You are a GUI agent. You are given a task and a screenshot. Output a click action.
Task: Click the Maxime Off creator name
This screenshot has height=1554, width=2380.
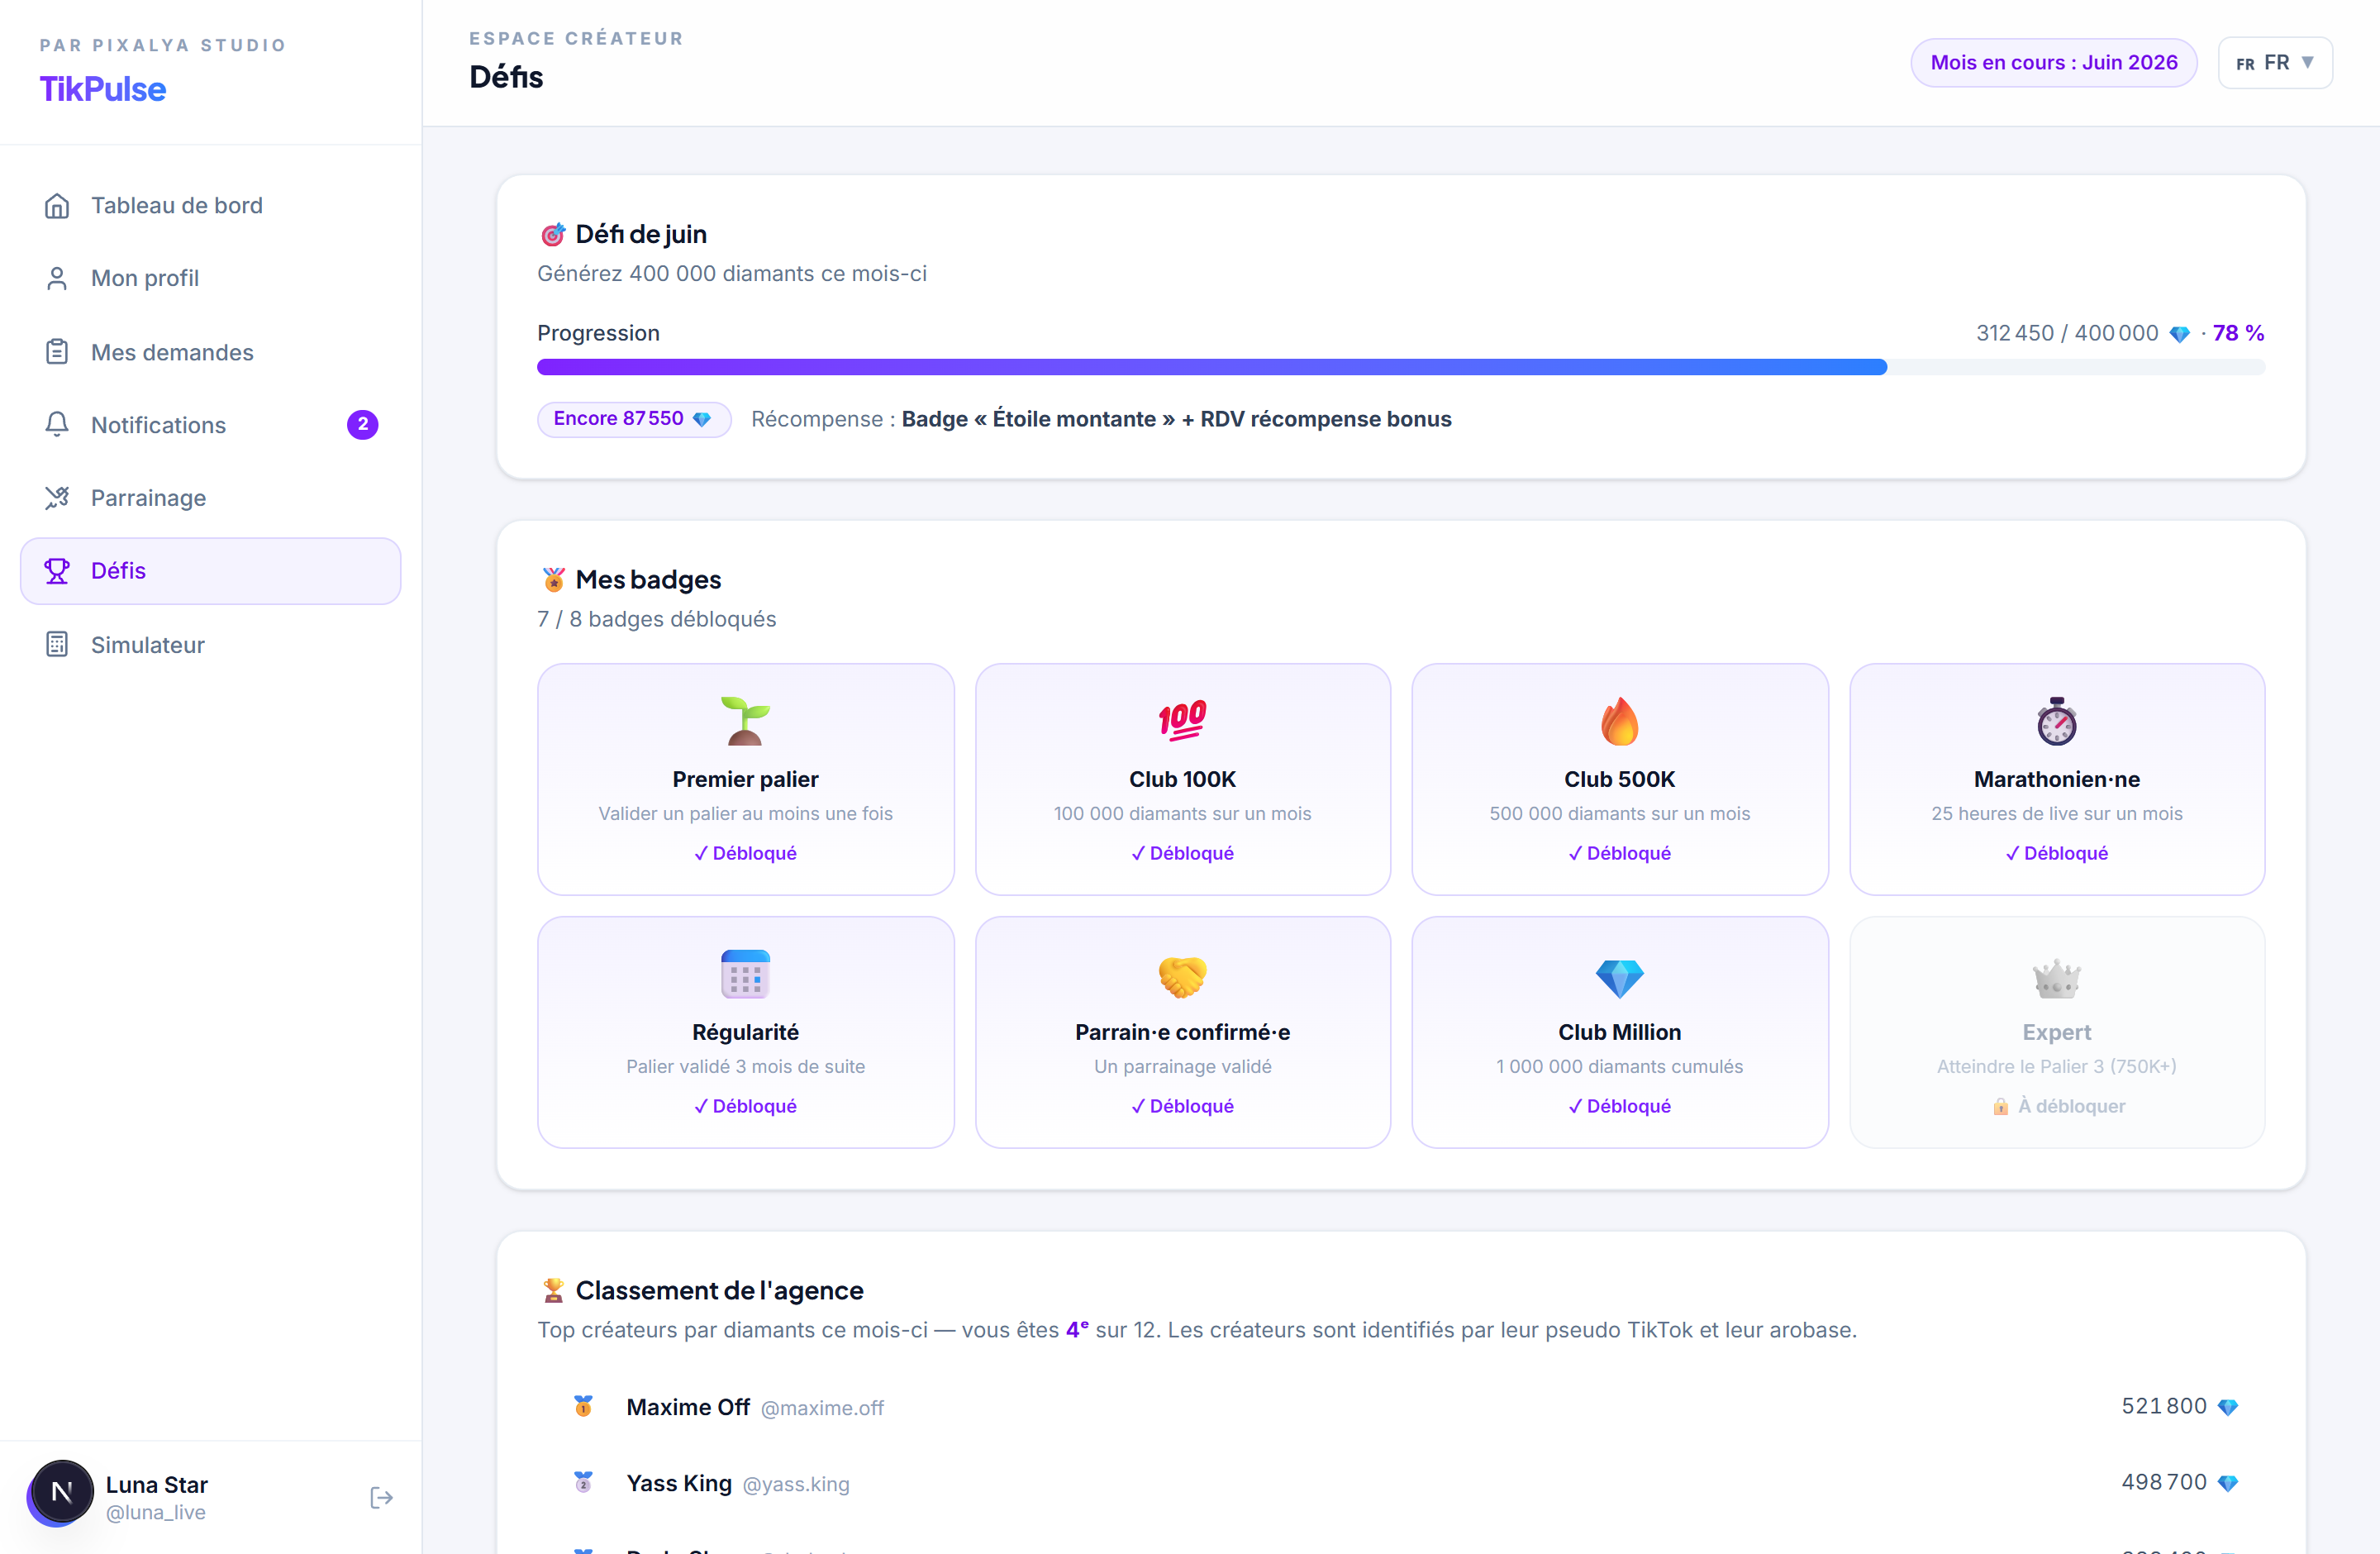[x=688, y=1407]
